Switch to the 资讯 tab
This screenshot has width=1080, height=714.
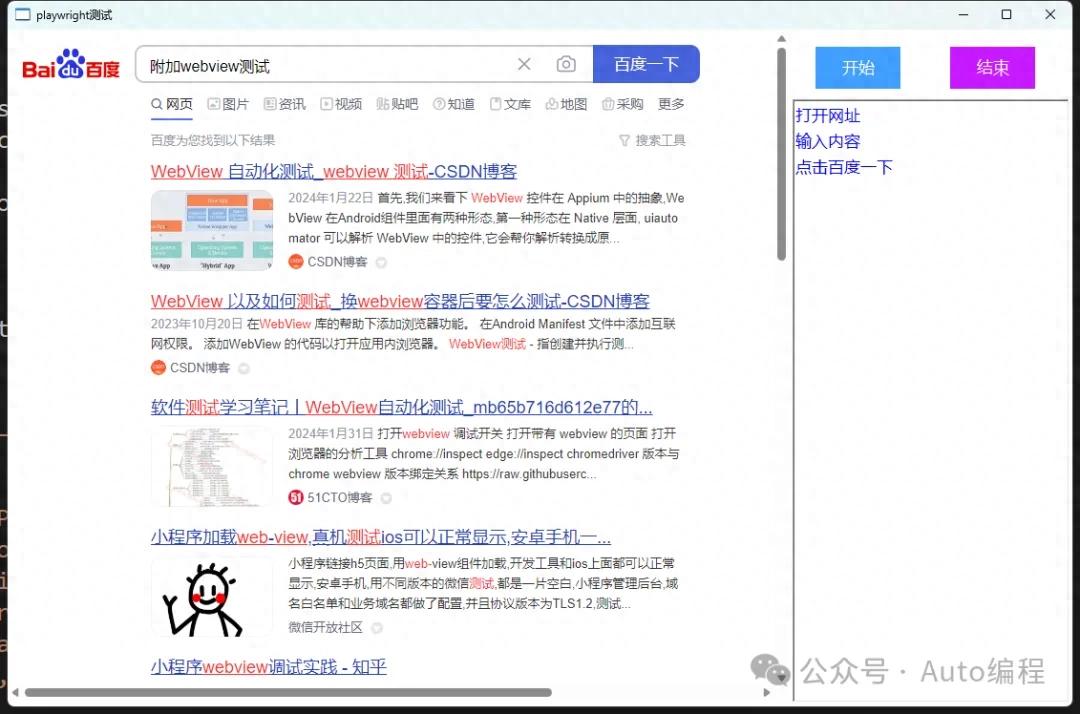(x=284, y=104)
